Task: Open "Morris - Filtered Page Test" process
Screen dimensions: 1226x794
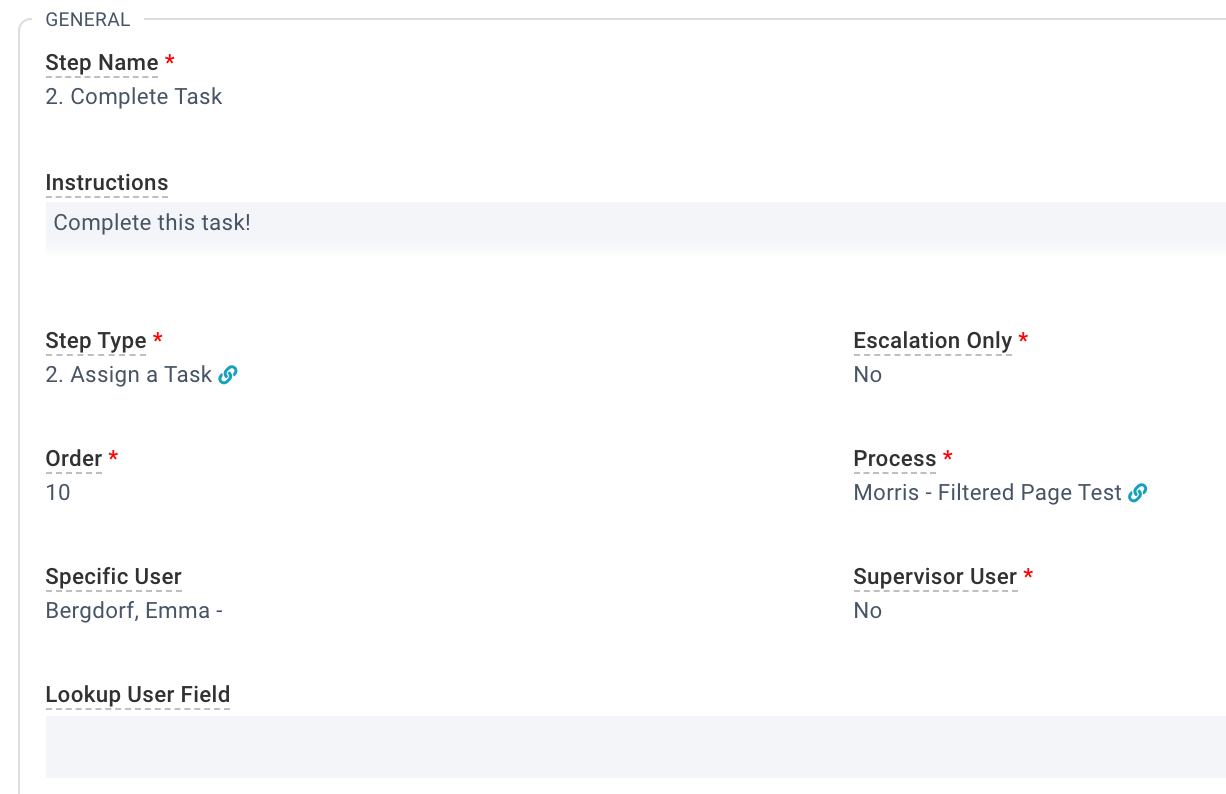Action: [x=987, y=493]
